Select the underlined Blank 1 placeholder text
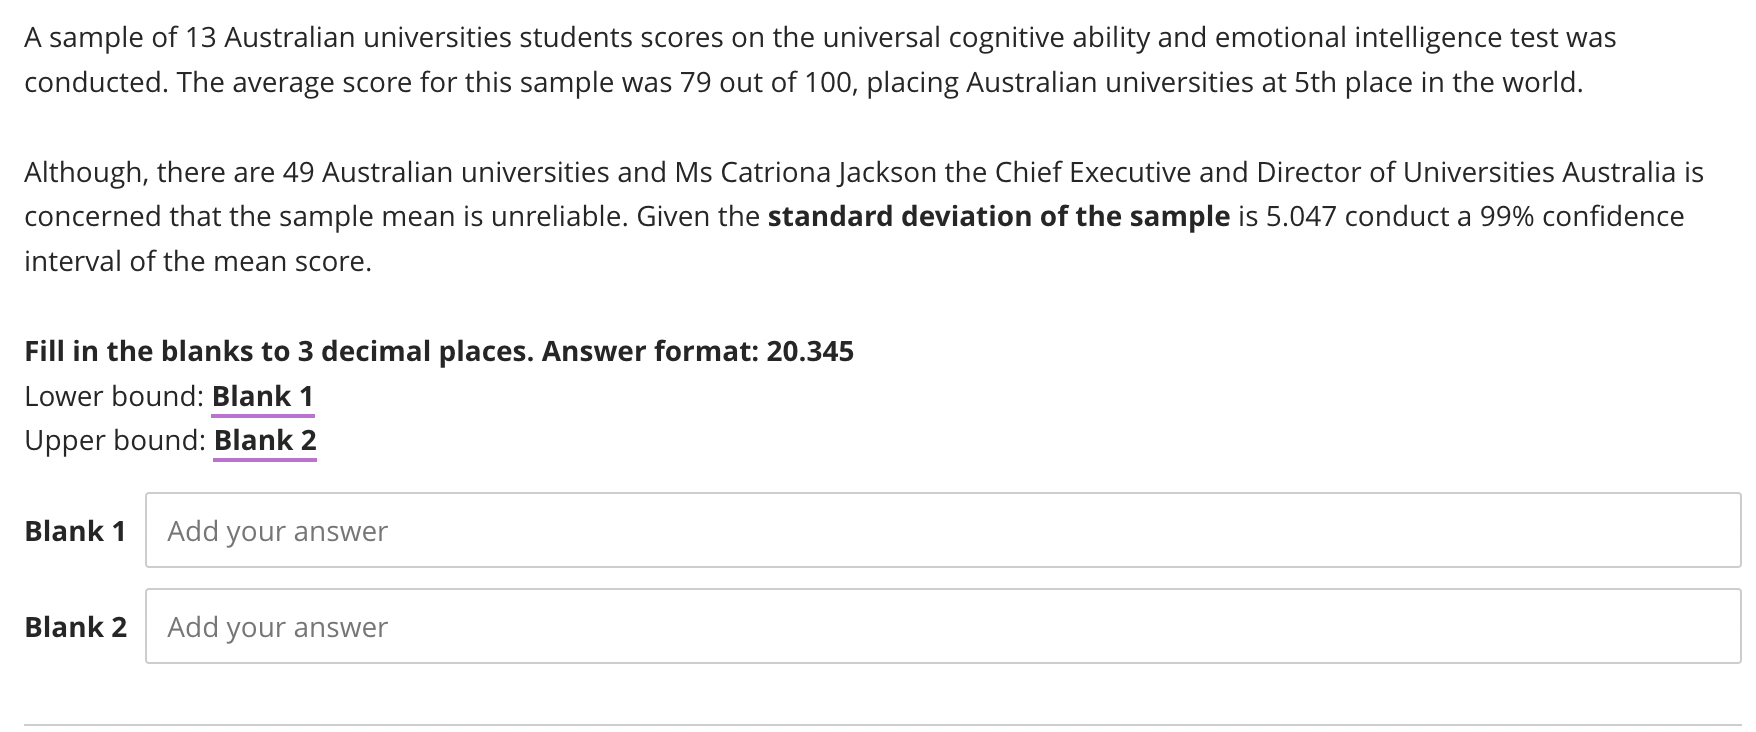The image size is (1756, 732). 262,396
